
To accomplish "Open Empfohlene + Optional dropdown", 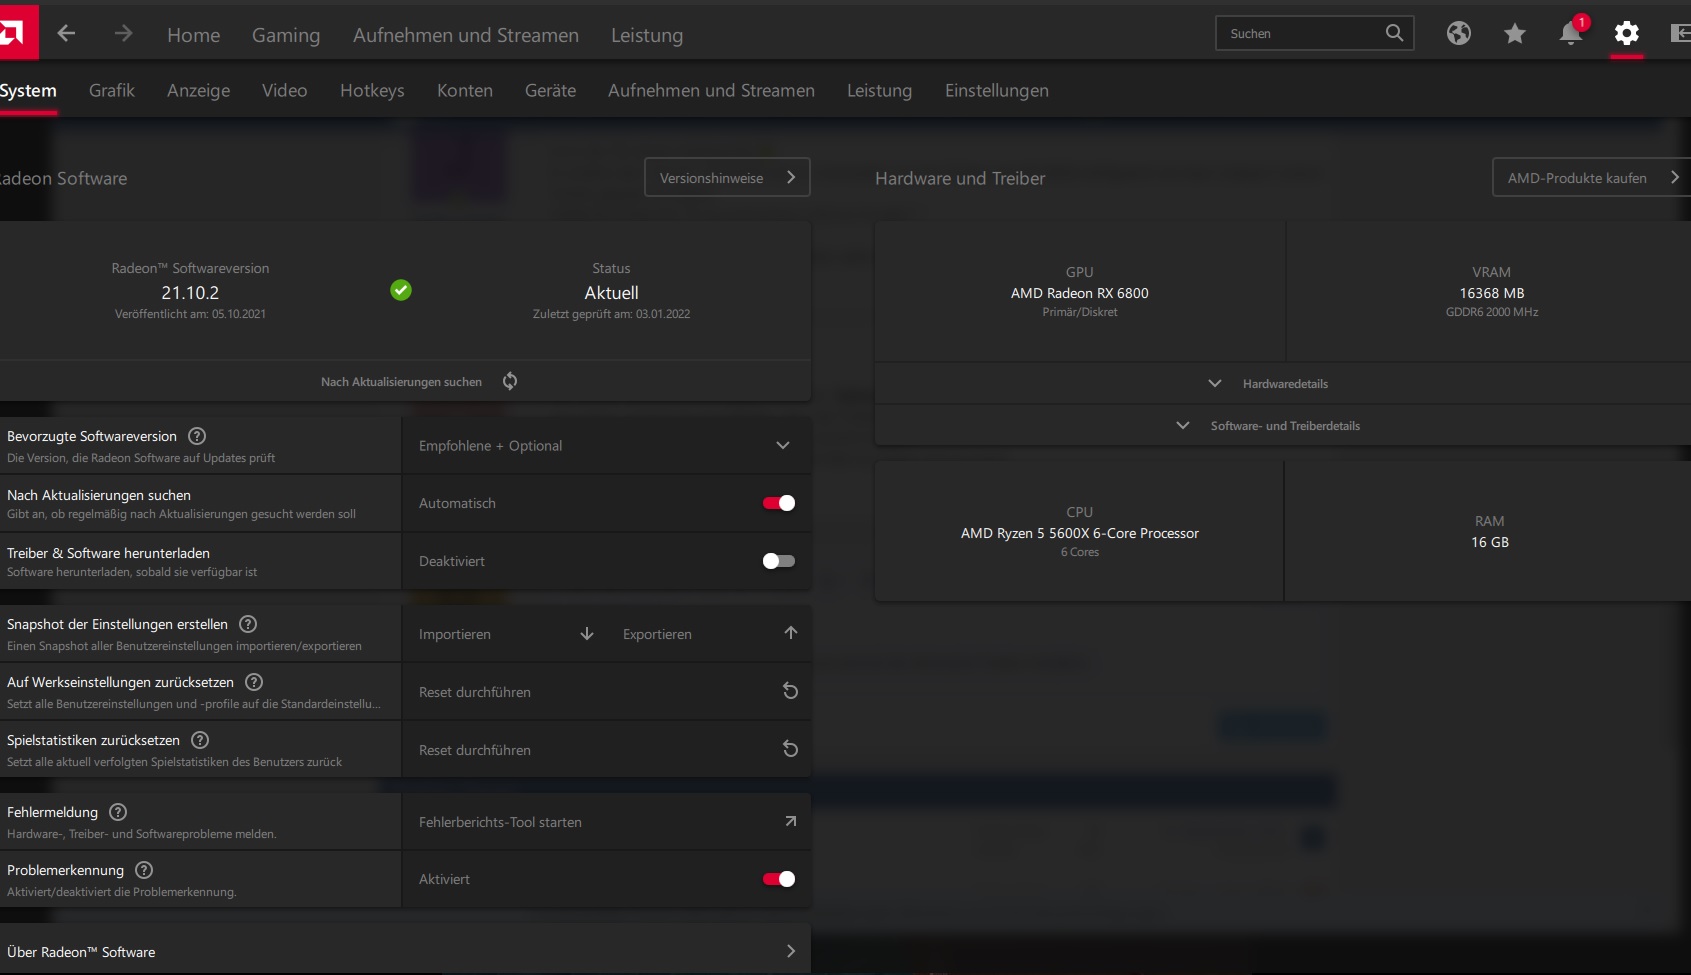I will tap(606, 445).
